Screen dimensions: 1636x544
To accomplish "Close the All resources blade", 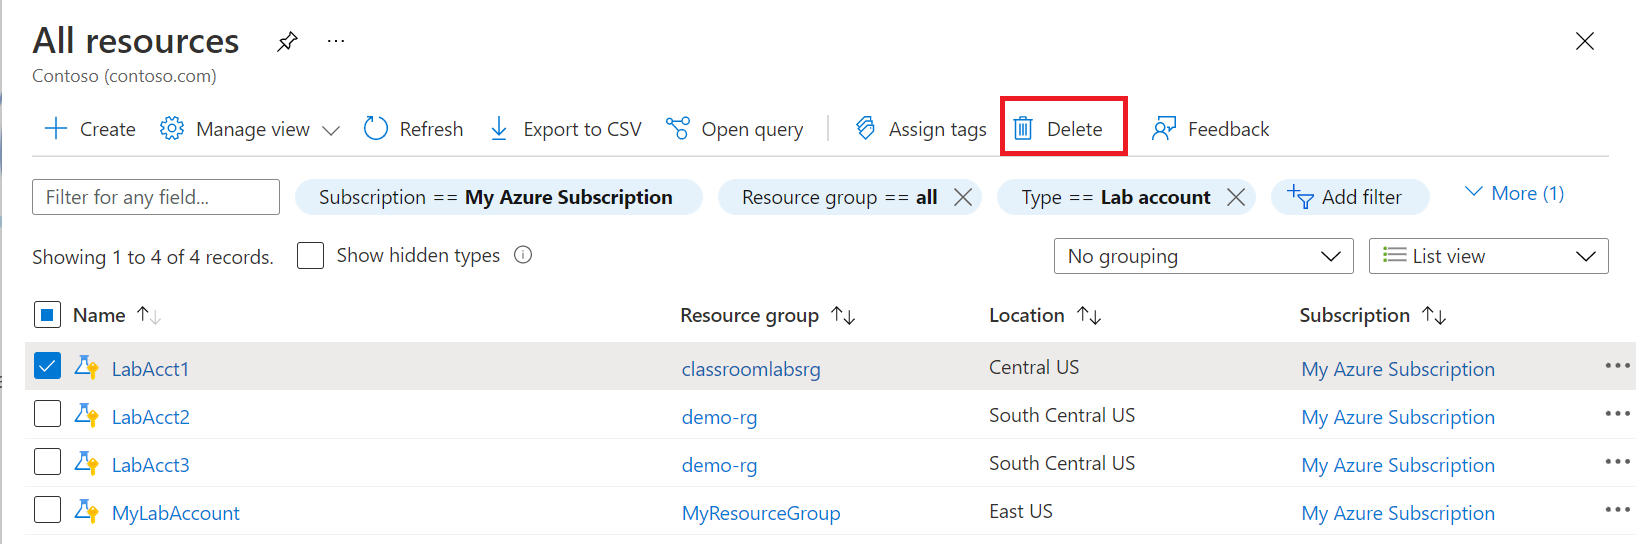I will coord(1585,41).
